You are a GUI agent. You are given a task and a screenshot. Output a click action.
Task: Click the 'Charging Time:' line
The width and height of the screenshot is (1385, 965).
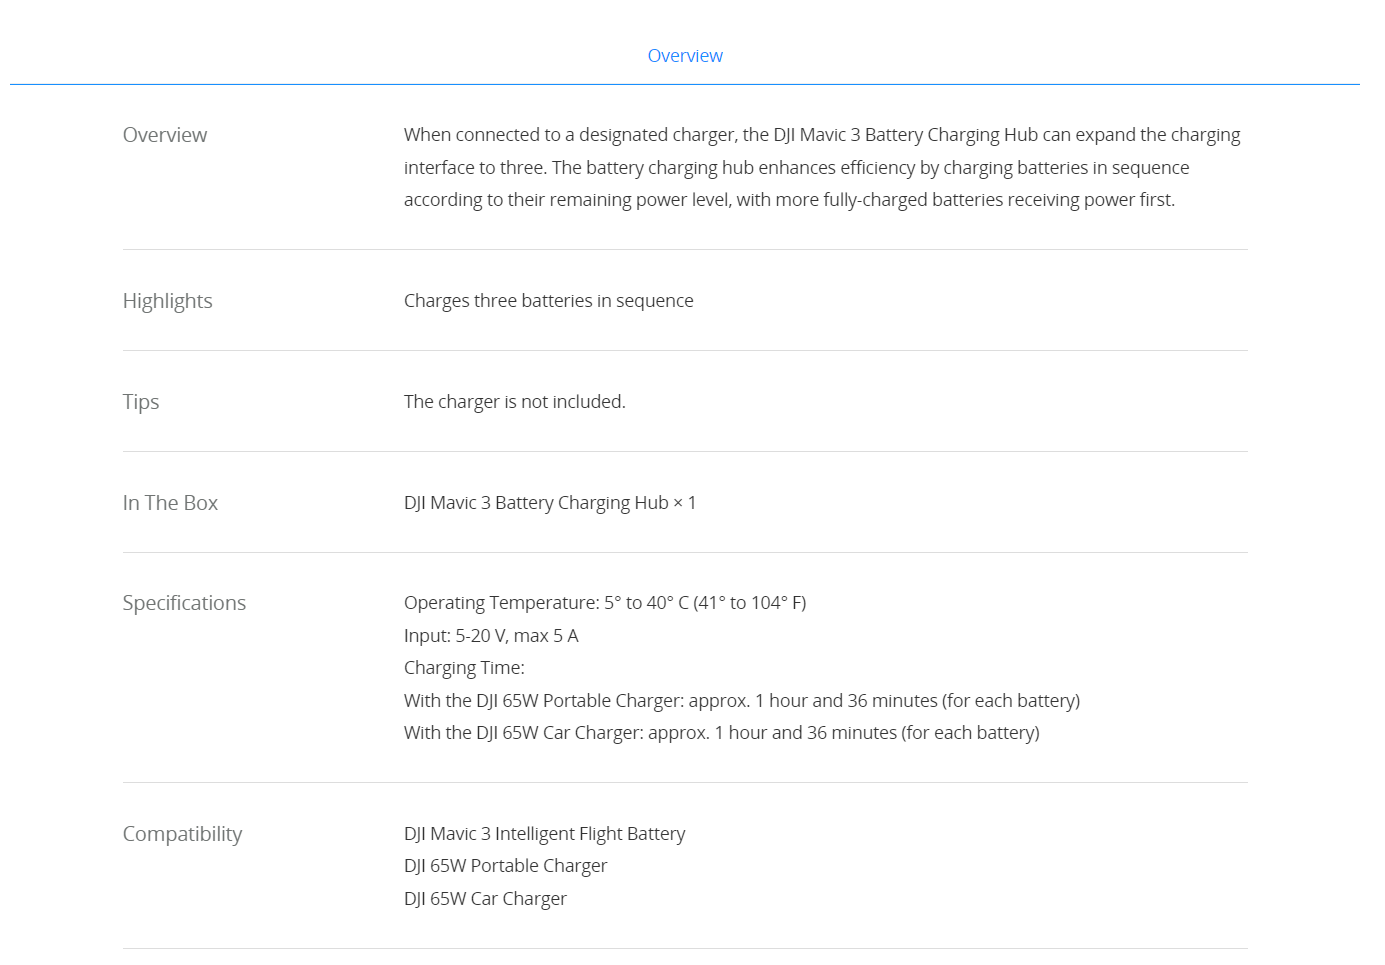464,668
